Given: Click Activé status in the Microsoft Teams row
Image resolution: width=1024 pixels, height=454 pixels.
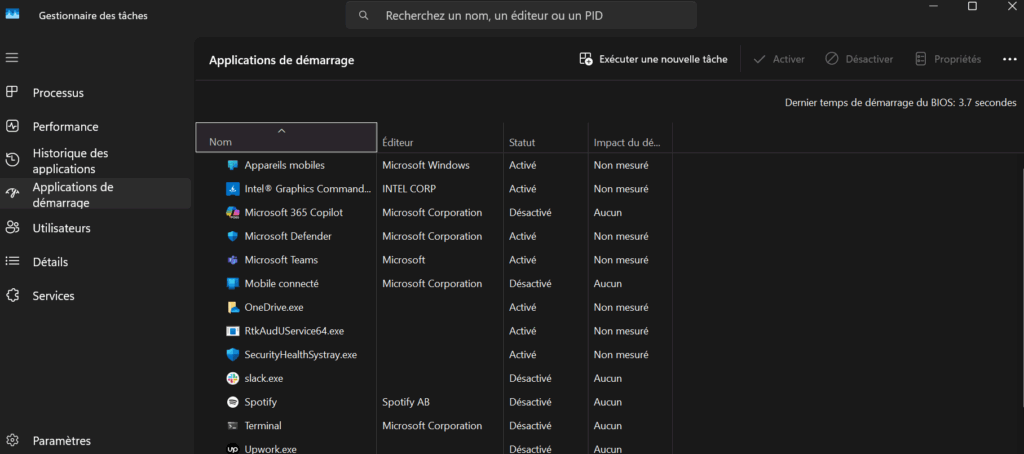Looking at the screenshot, I should pos(522,260).
